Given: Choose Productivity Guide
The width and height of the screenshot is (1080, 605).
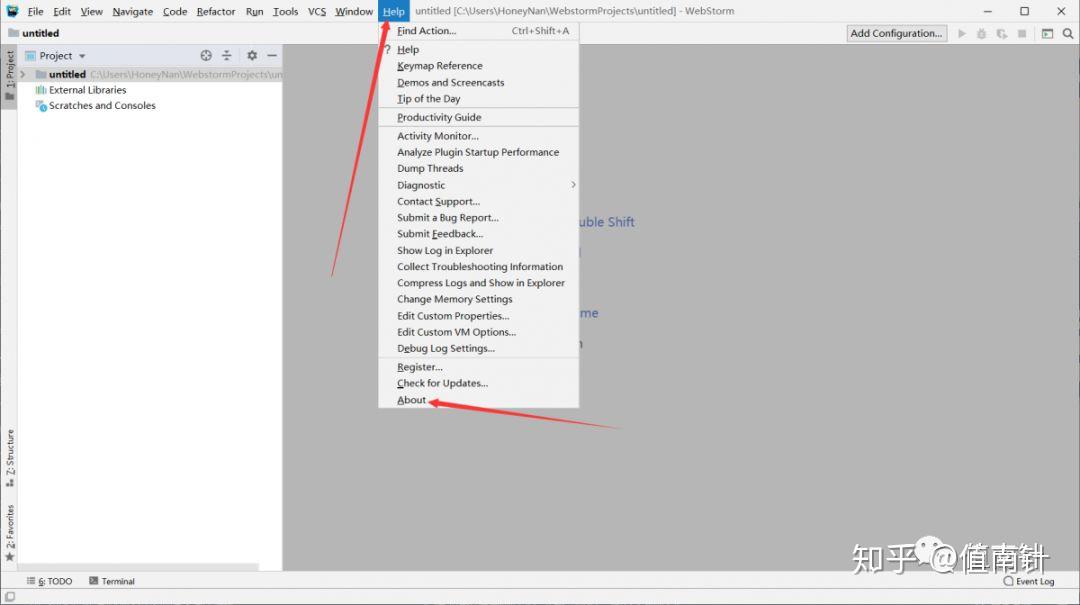Looking at the screenshot, I should 479,118.
